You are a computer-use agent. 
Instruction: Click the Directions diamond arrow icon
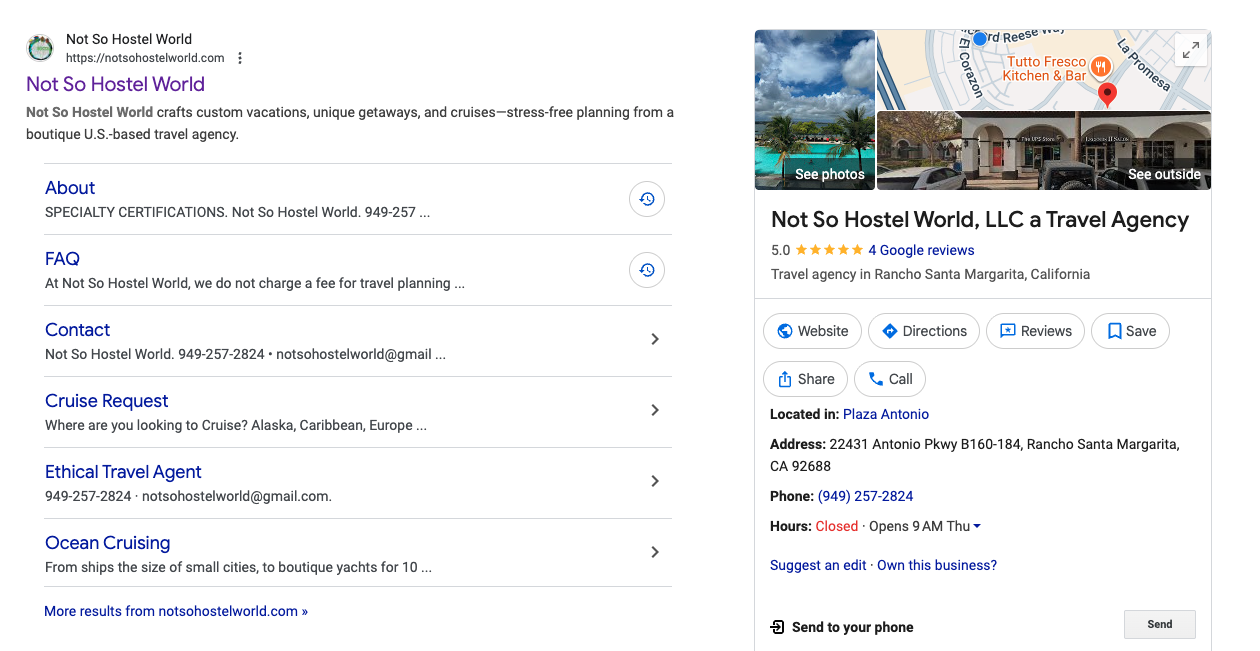tap(890, 331)
